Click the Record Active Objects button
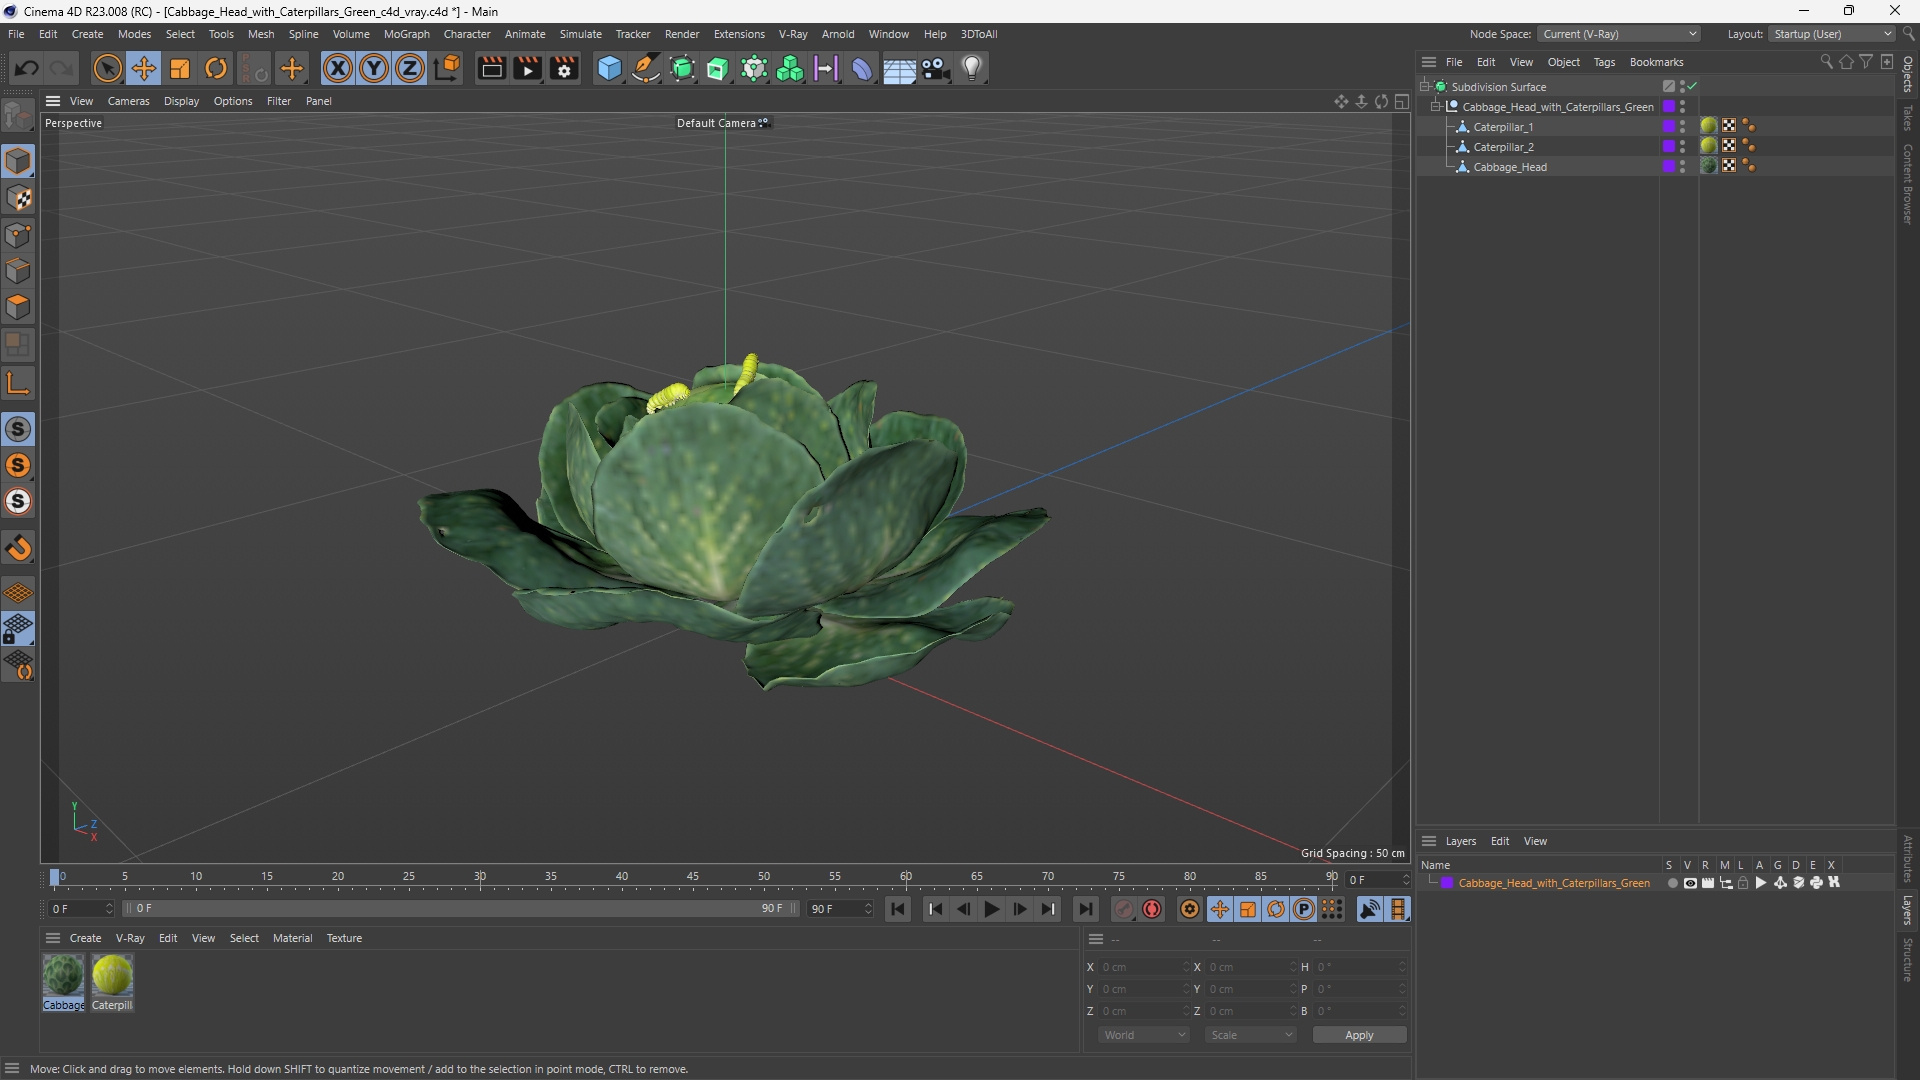1920x1080 pixels. (1124, 909)
